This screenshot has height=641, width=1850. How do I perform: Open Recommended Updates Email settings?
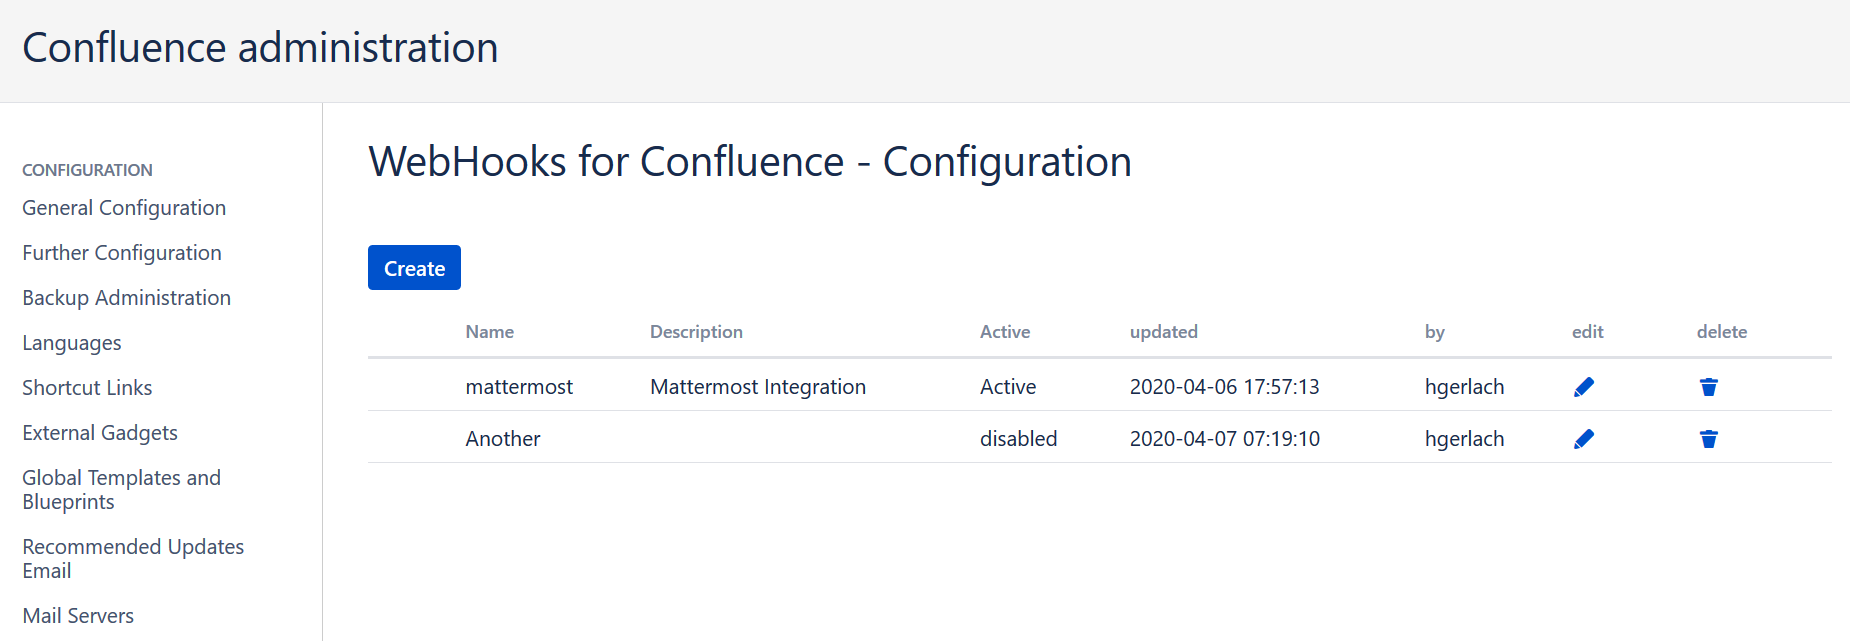[133, 559]
